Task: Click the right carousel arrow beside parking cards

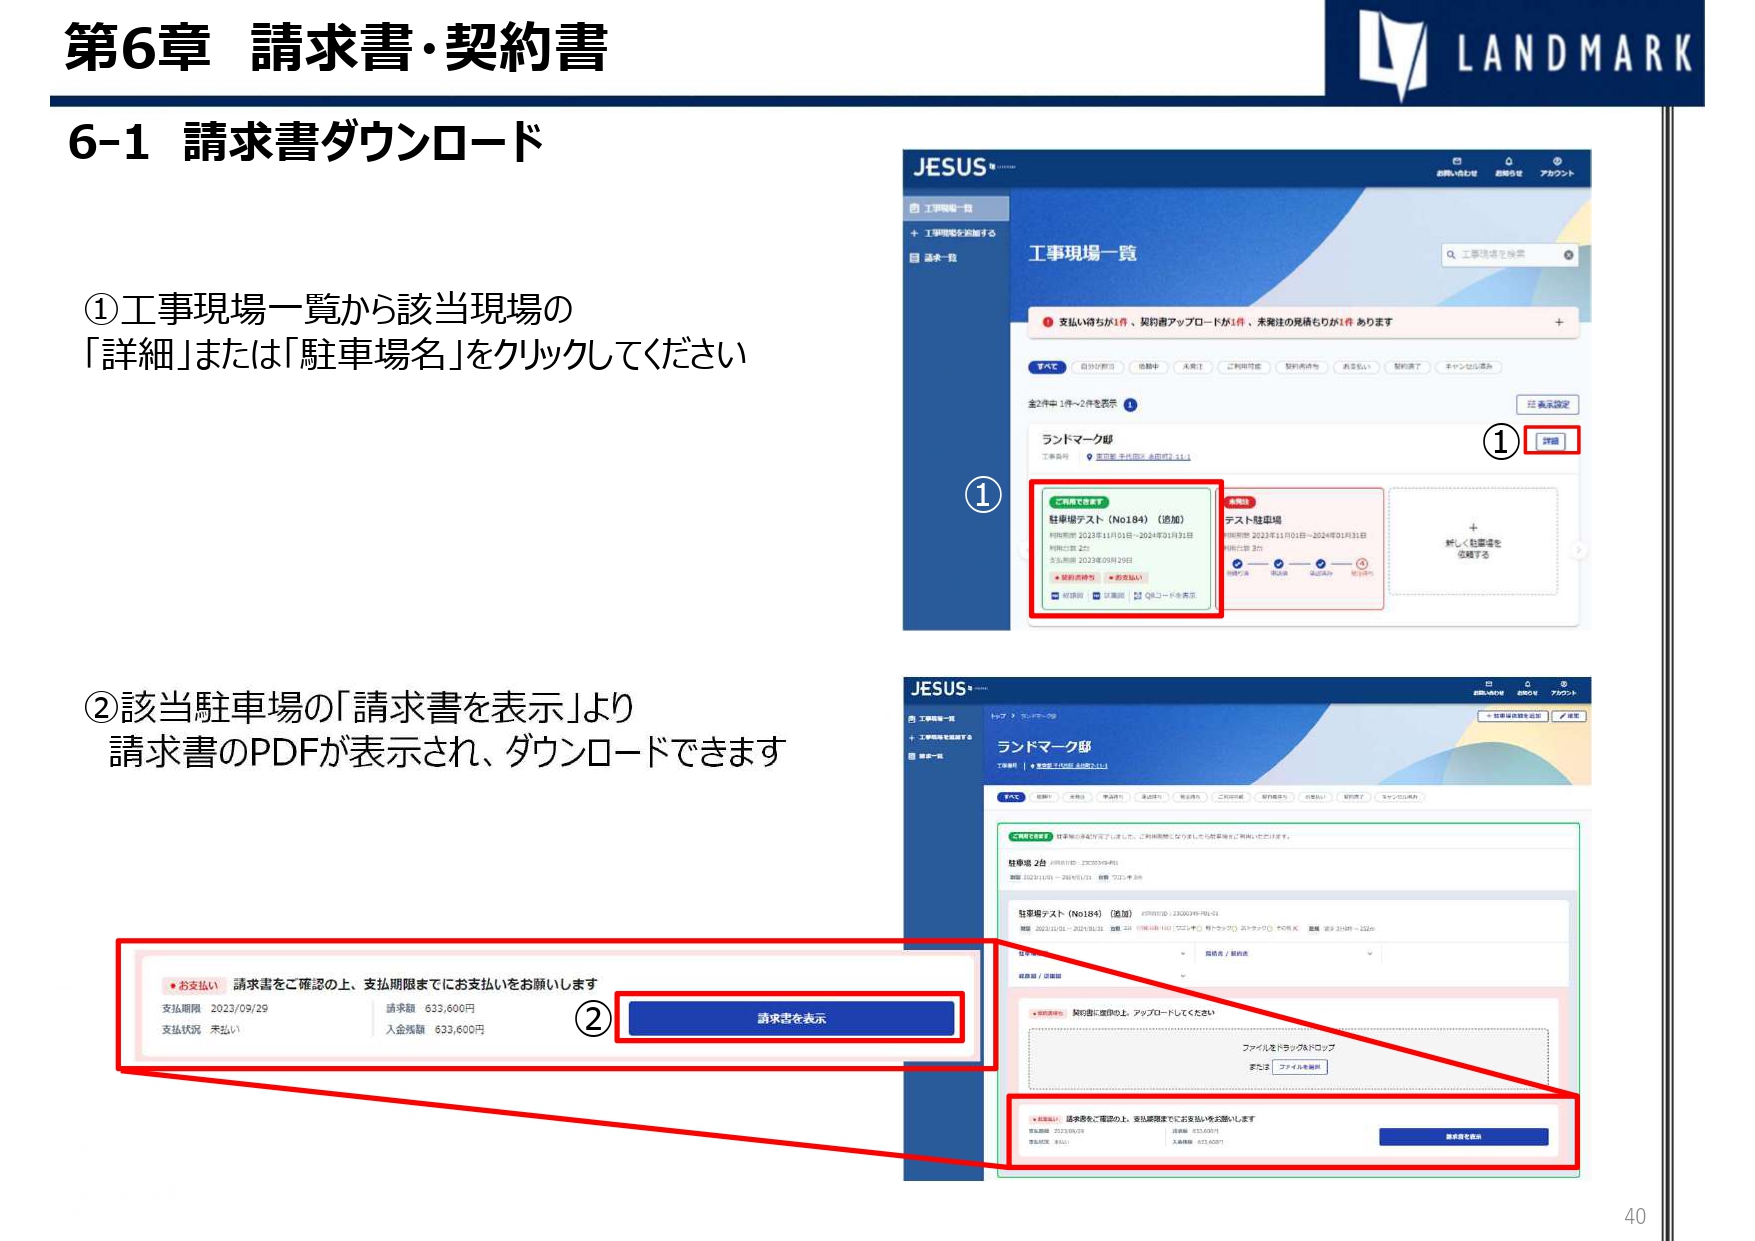Action: pyautogui.click(x=1578, y=550)
